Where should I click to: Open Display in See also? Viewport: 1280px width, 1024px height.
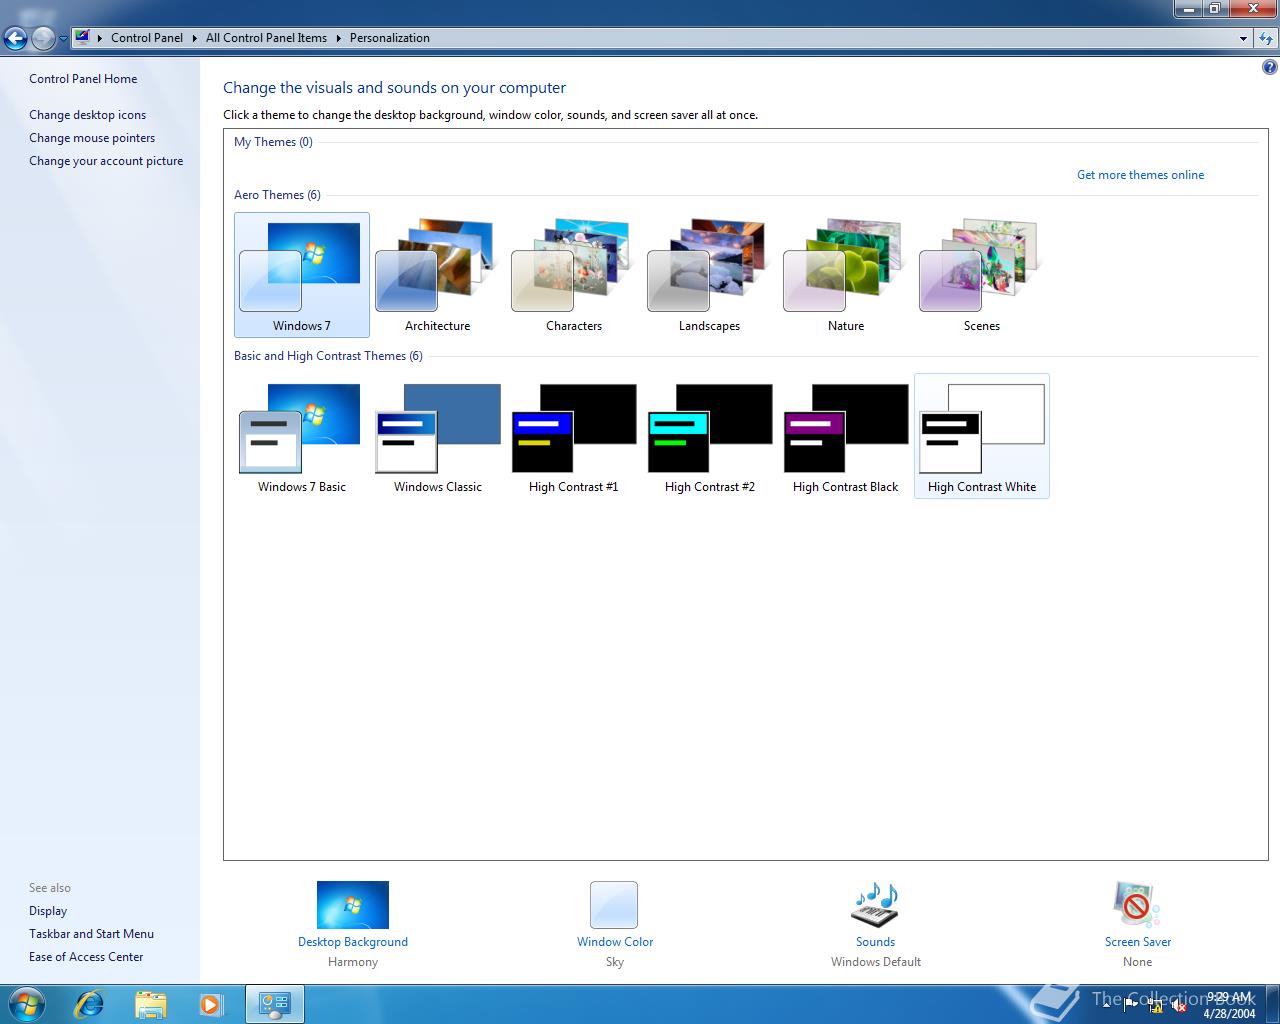click(x=48, y=911)
